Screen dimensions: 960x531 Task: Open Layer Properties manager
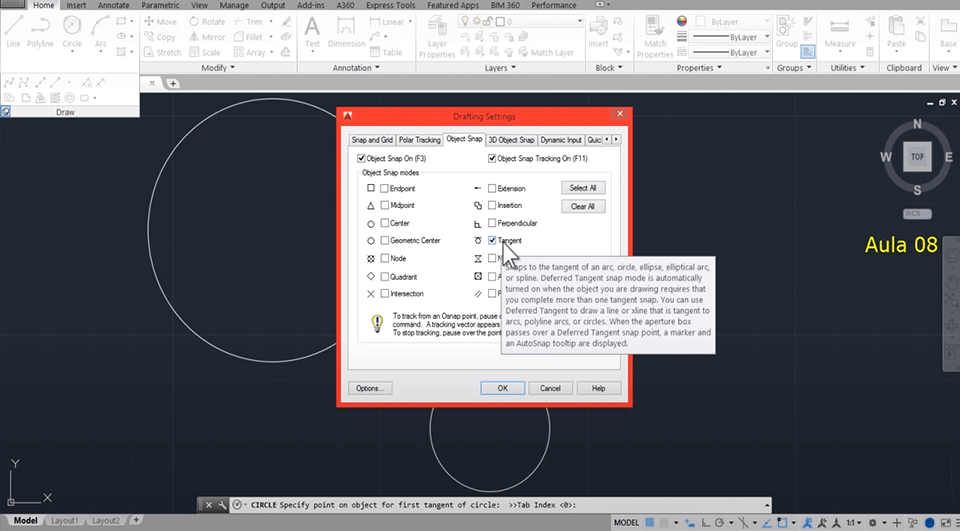[x=437, y=37]
